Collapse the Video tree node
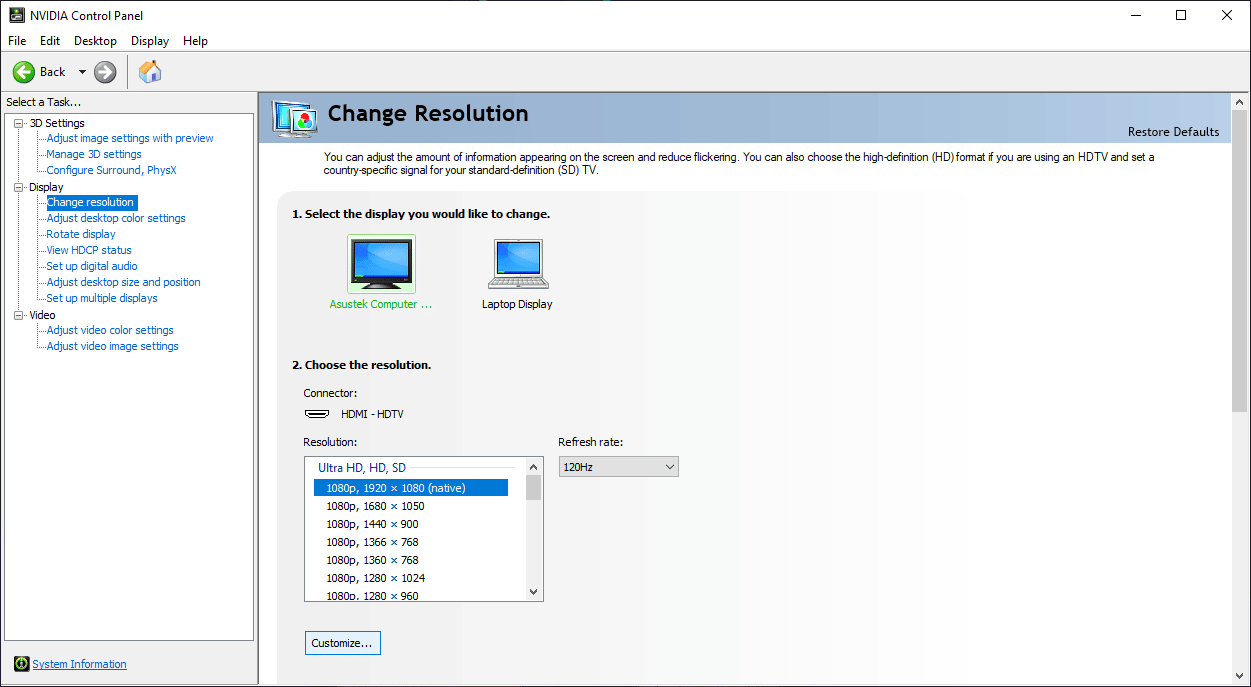The width and height of the screenshot is (1251, 687). tap(18, 315)
